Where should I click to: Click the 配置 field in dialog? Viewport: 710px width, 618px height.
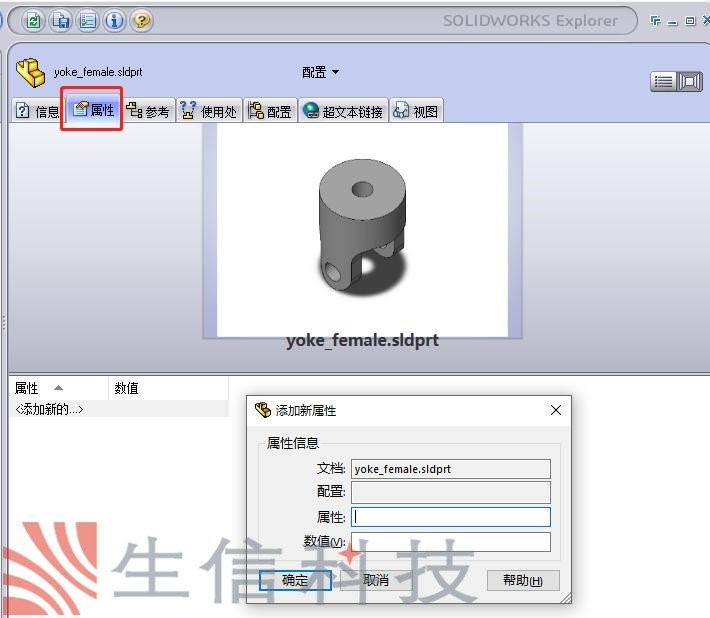(x=451, y=493)
